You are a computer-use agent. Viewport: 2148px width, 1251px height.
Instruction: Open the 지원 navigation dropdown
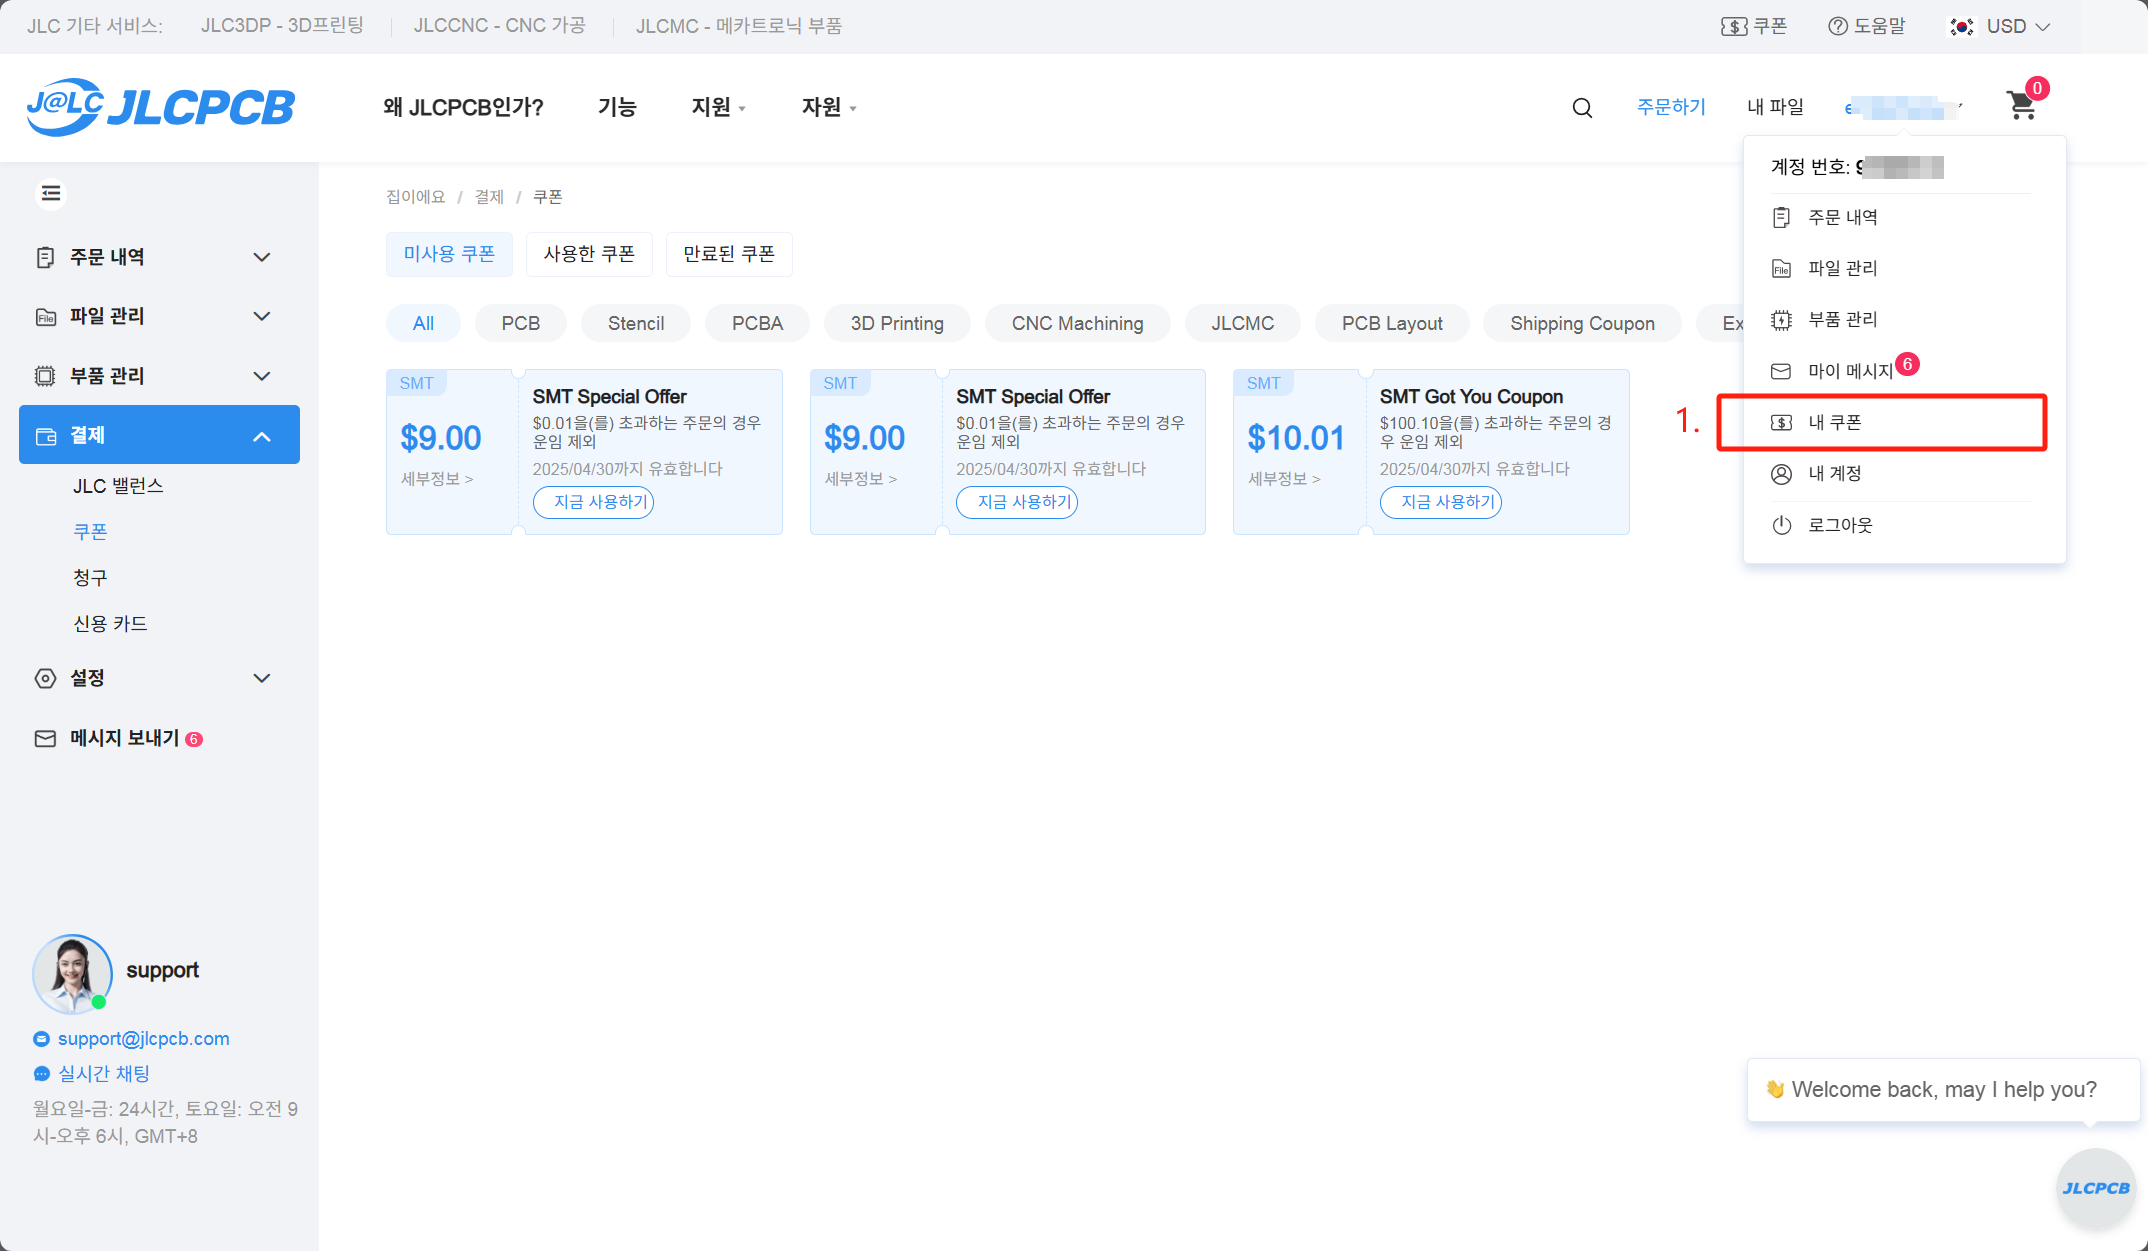[719, 108]
